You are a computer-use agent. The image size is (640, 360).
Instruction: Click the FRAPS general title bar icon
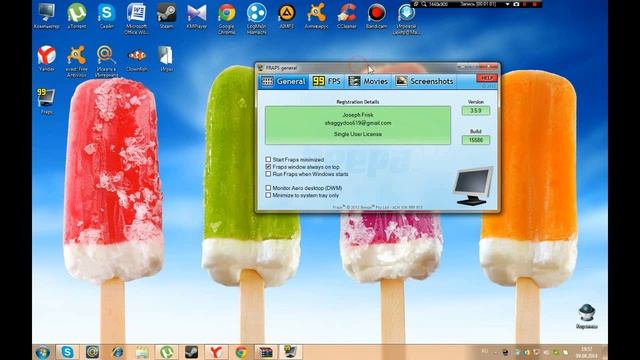260,68
